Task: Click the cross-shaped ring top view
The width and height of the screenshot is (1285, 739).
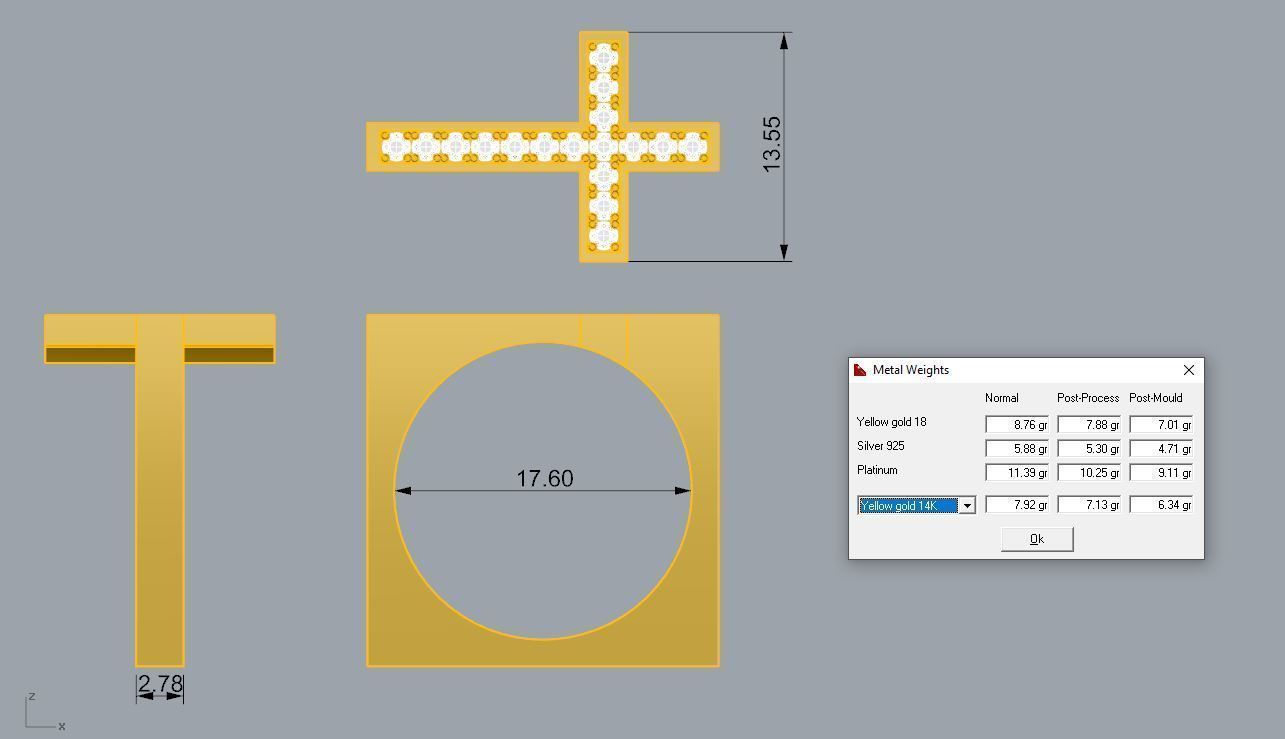Action: pos(543,147)
